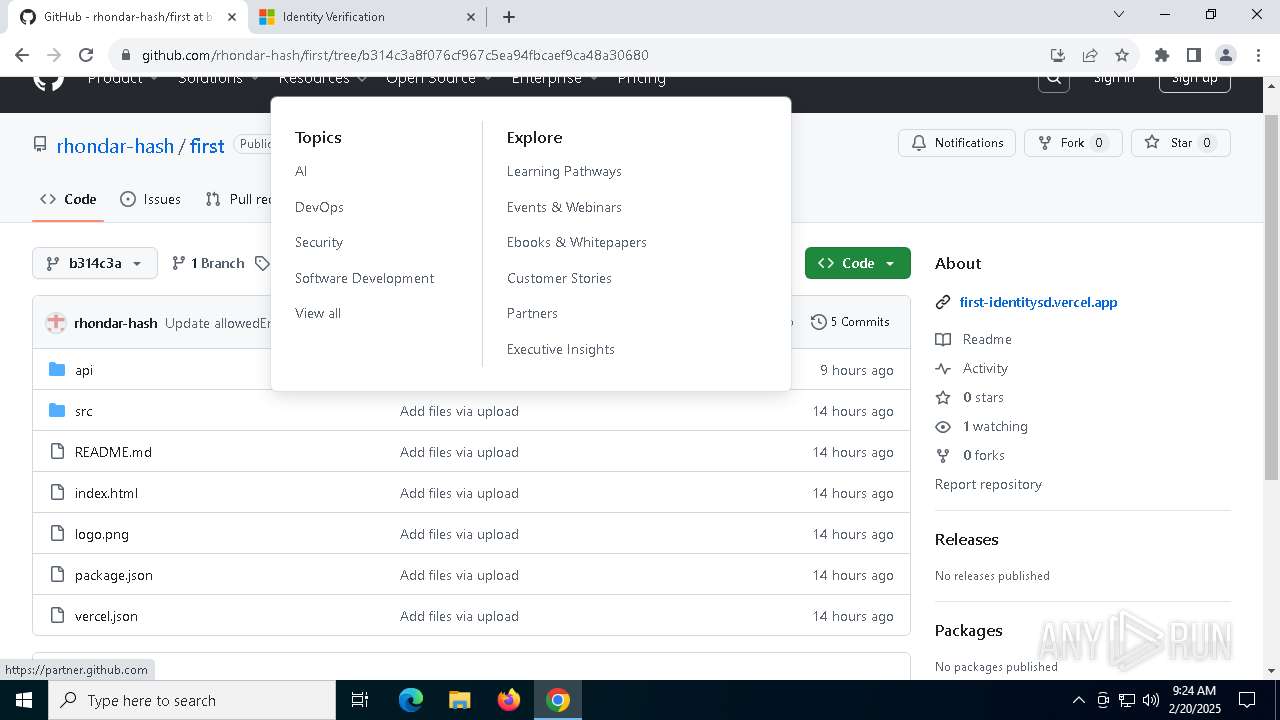Expand the Product header menu
The height and width of the screenshot is (720, 1280).
[123, 80]
